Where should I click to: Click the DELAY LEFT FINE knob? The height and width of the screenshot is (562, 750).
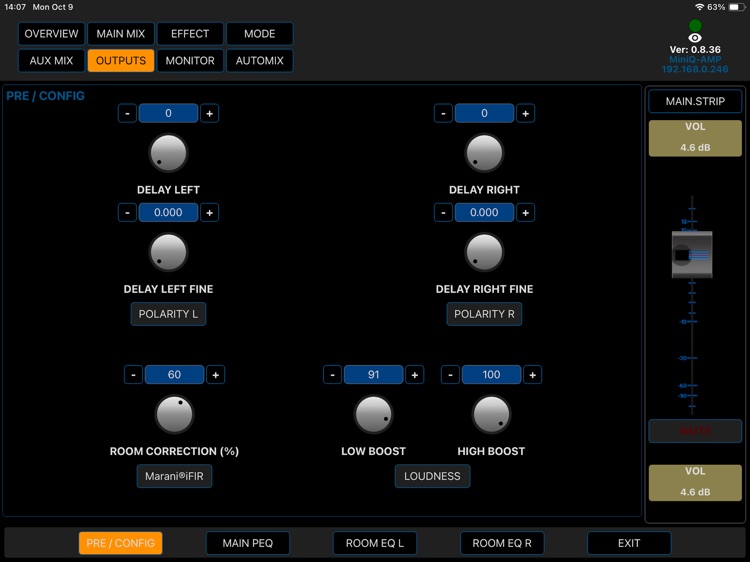pyautogui.click(x=168, y=252)
